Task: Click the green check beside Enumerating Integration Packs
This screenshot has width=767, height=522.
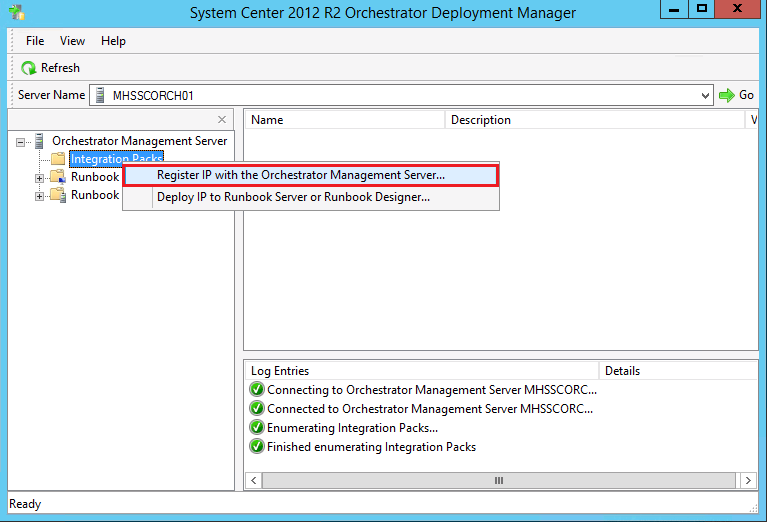Action: [257, 428]
